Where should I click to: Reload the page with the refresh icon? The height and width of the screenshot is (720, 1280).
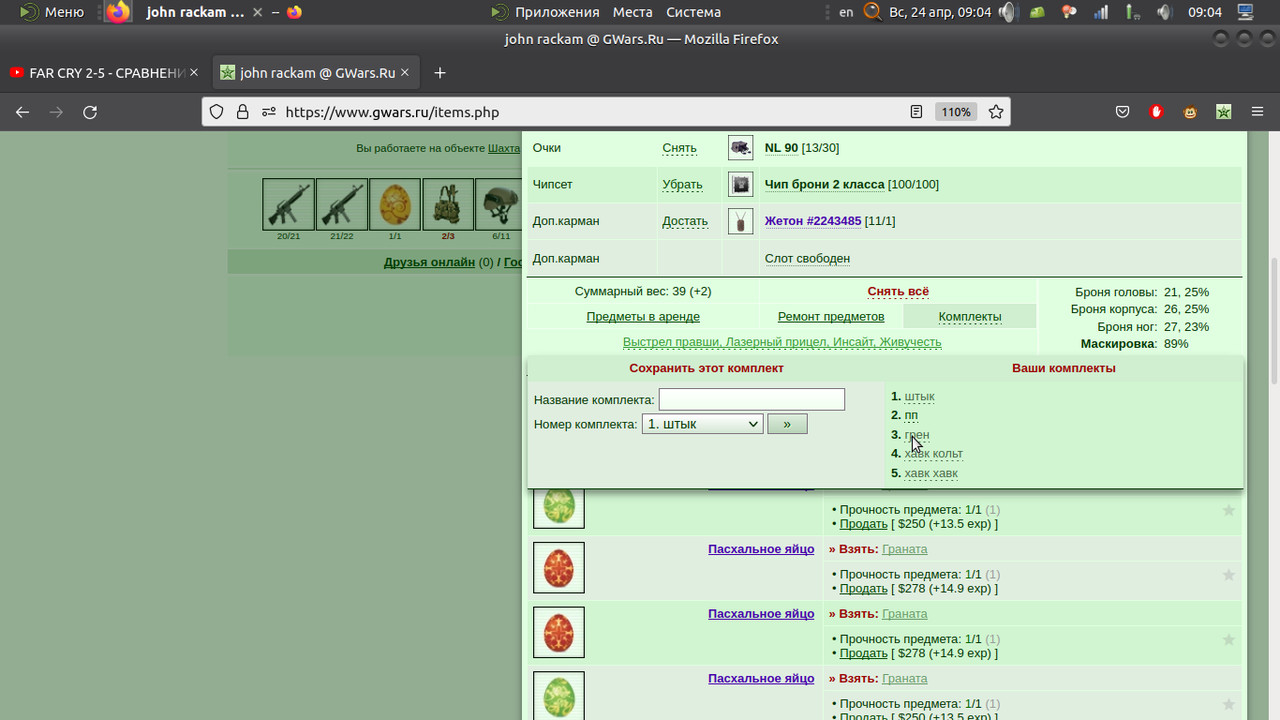[90, 112]
